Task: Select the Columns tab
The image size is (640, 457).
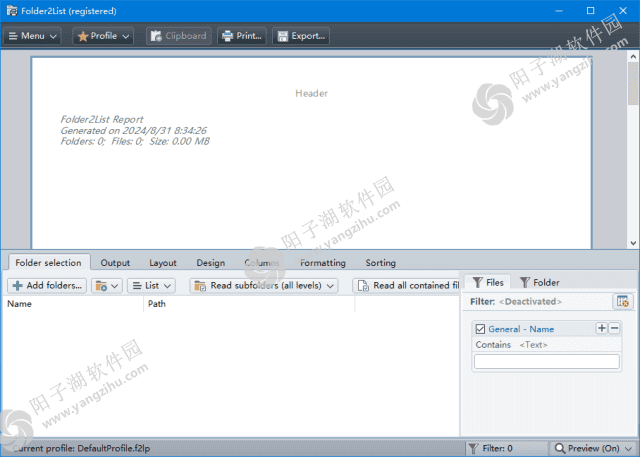Action: tap(262, 263)
